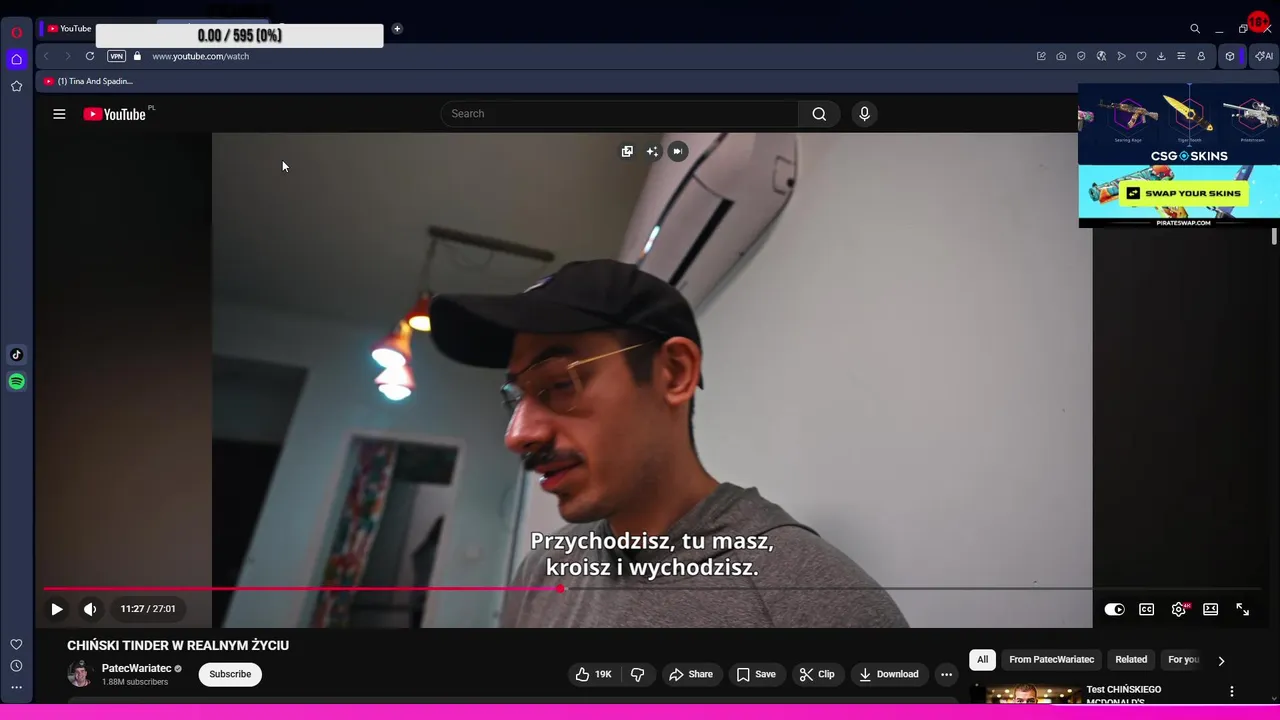Viewport: 1280px width, 720px height.
Task: Open Opera sidebar bookmarks star
Action: pos(17,86)
